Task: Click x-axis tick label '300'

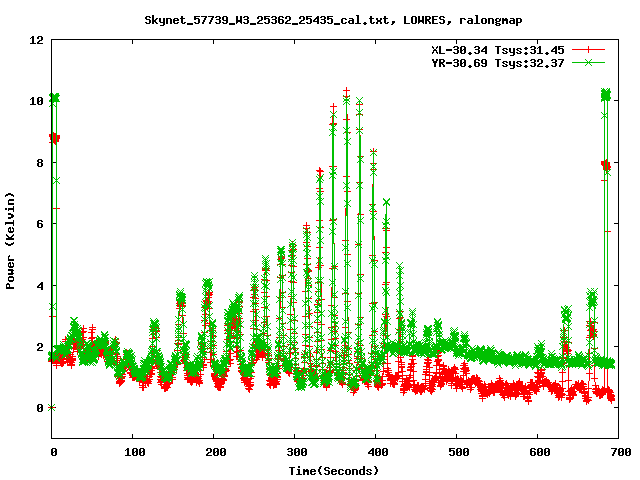Action: point(297,452)
